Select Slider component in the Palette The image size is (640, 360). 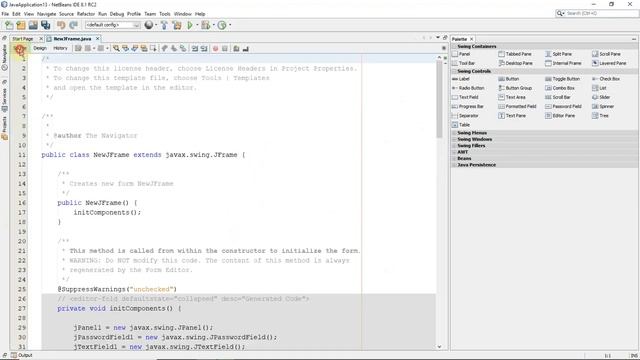601,97
